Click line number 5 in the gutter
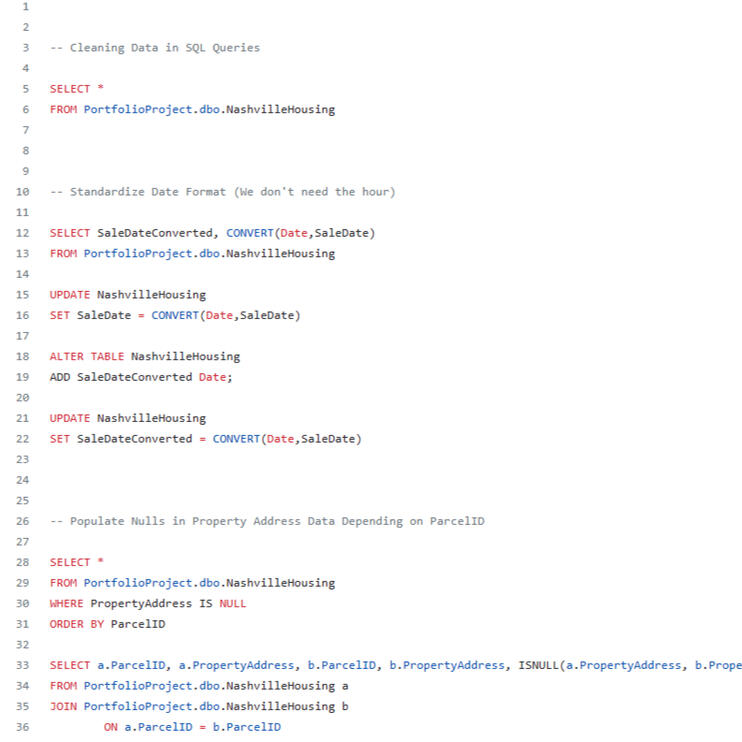This screenshot has width=742, height=742. 23,89
